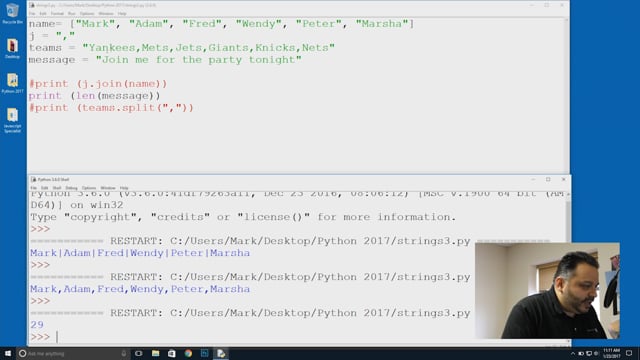Open the Help menu in the Python Shell

[x=124, y=188]
